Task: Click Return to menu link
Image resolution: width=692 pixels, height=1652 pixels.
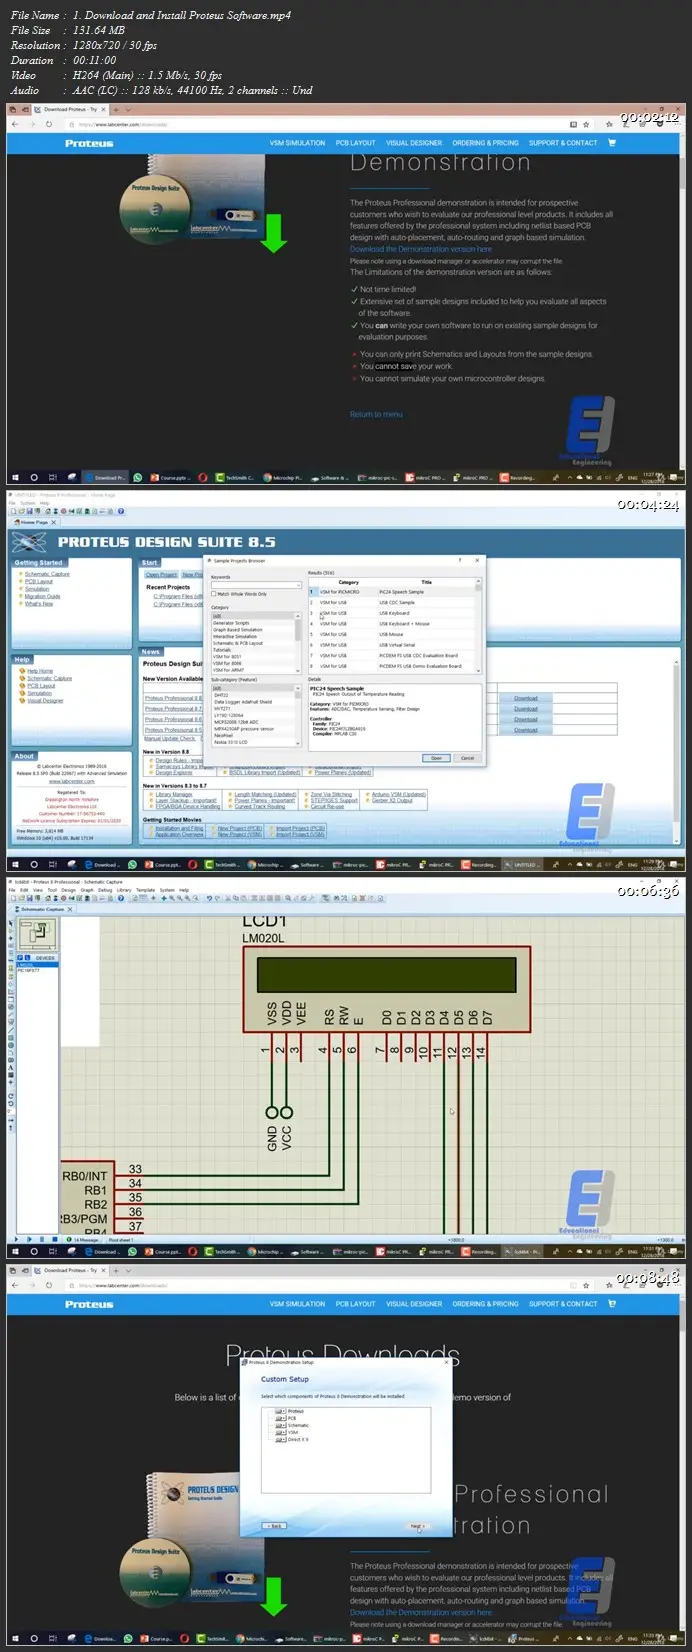Action: click(x=376, y=414)
